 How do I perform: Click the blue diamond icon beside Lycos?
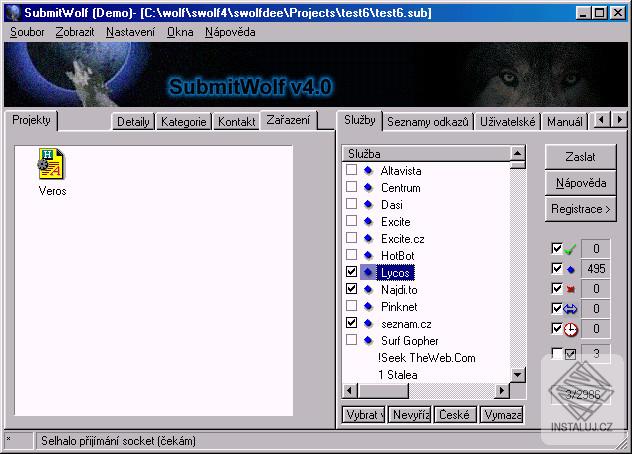point(368,273)
